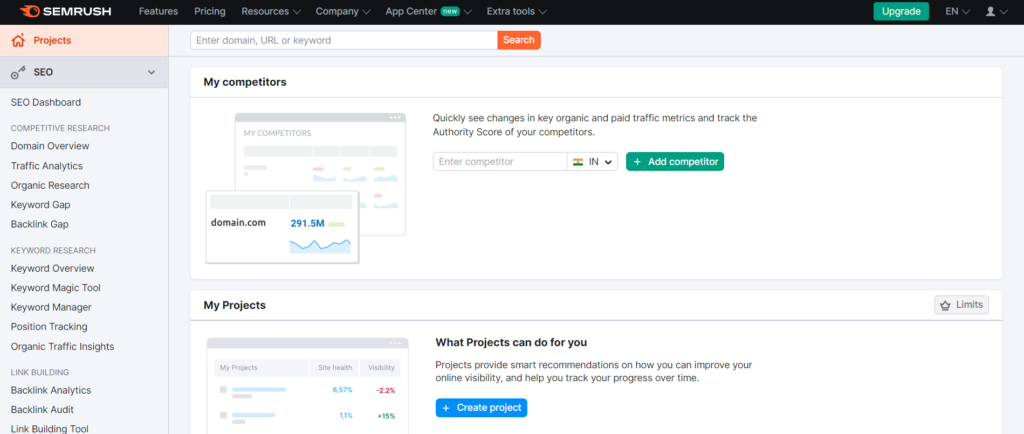The height and width of the screenshot is (434, 1024).
Task: Click the orange Search button
Action: [519, 40]
